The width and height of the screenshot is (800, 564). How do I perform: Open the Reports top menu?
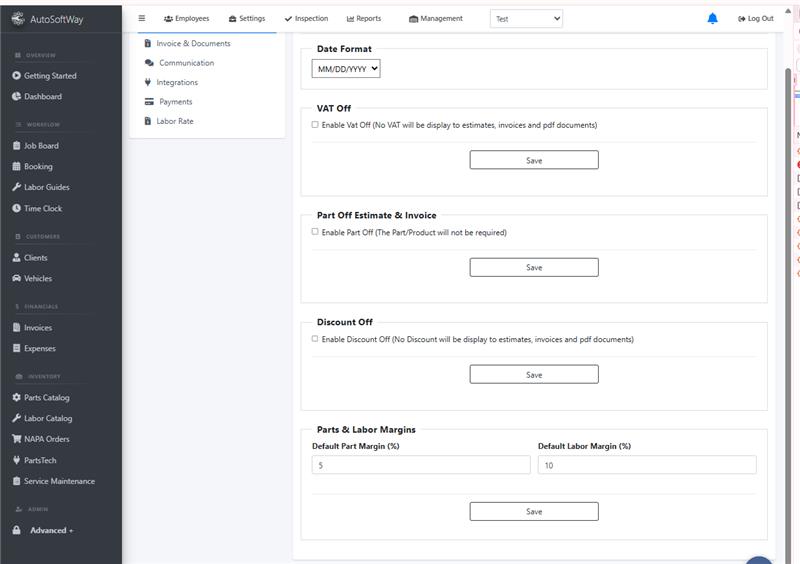[364, 18]
